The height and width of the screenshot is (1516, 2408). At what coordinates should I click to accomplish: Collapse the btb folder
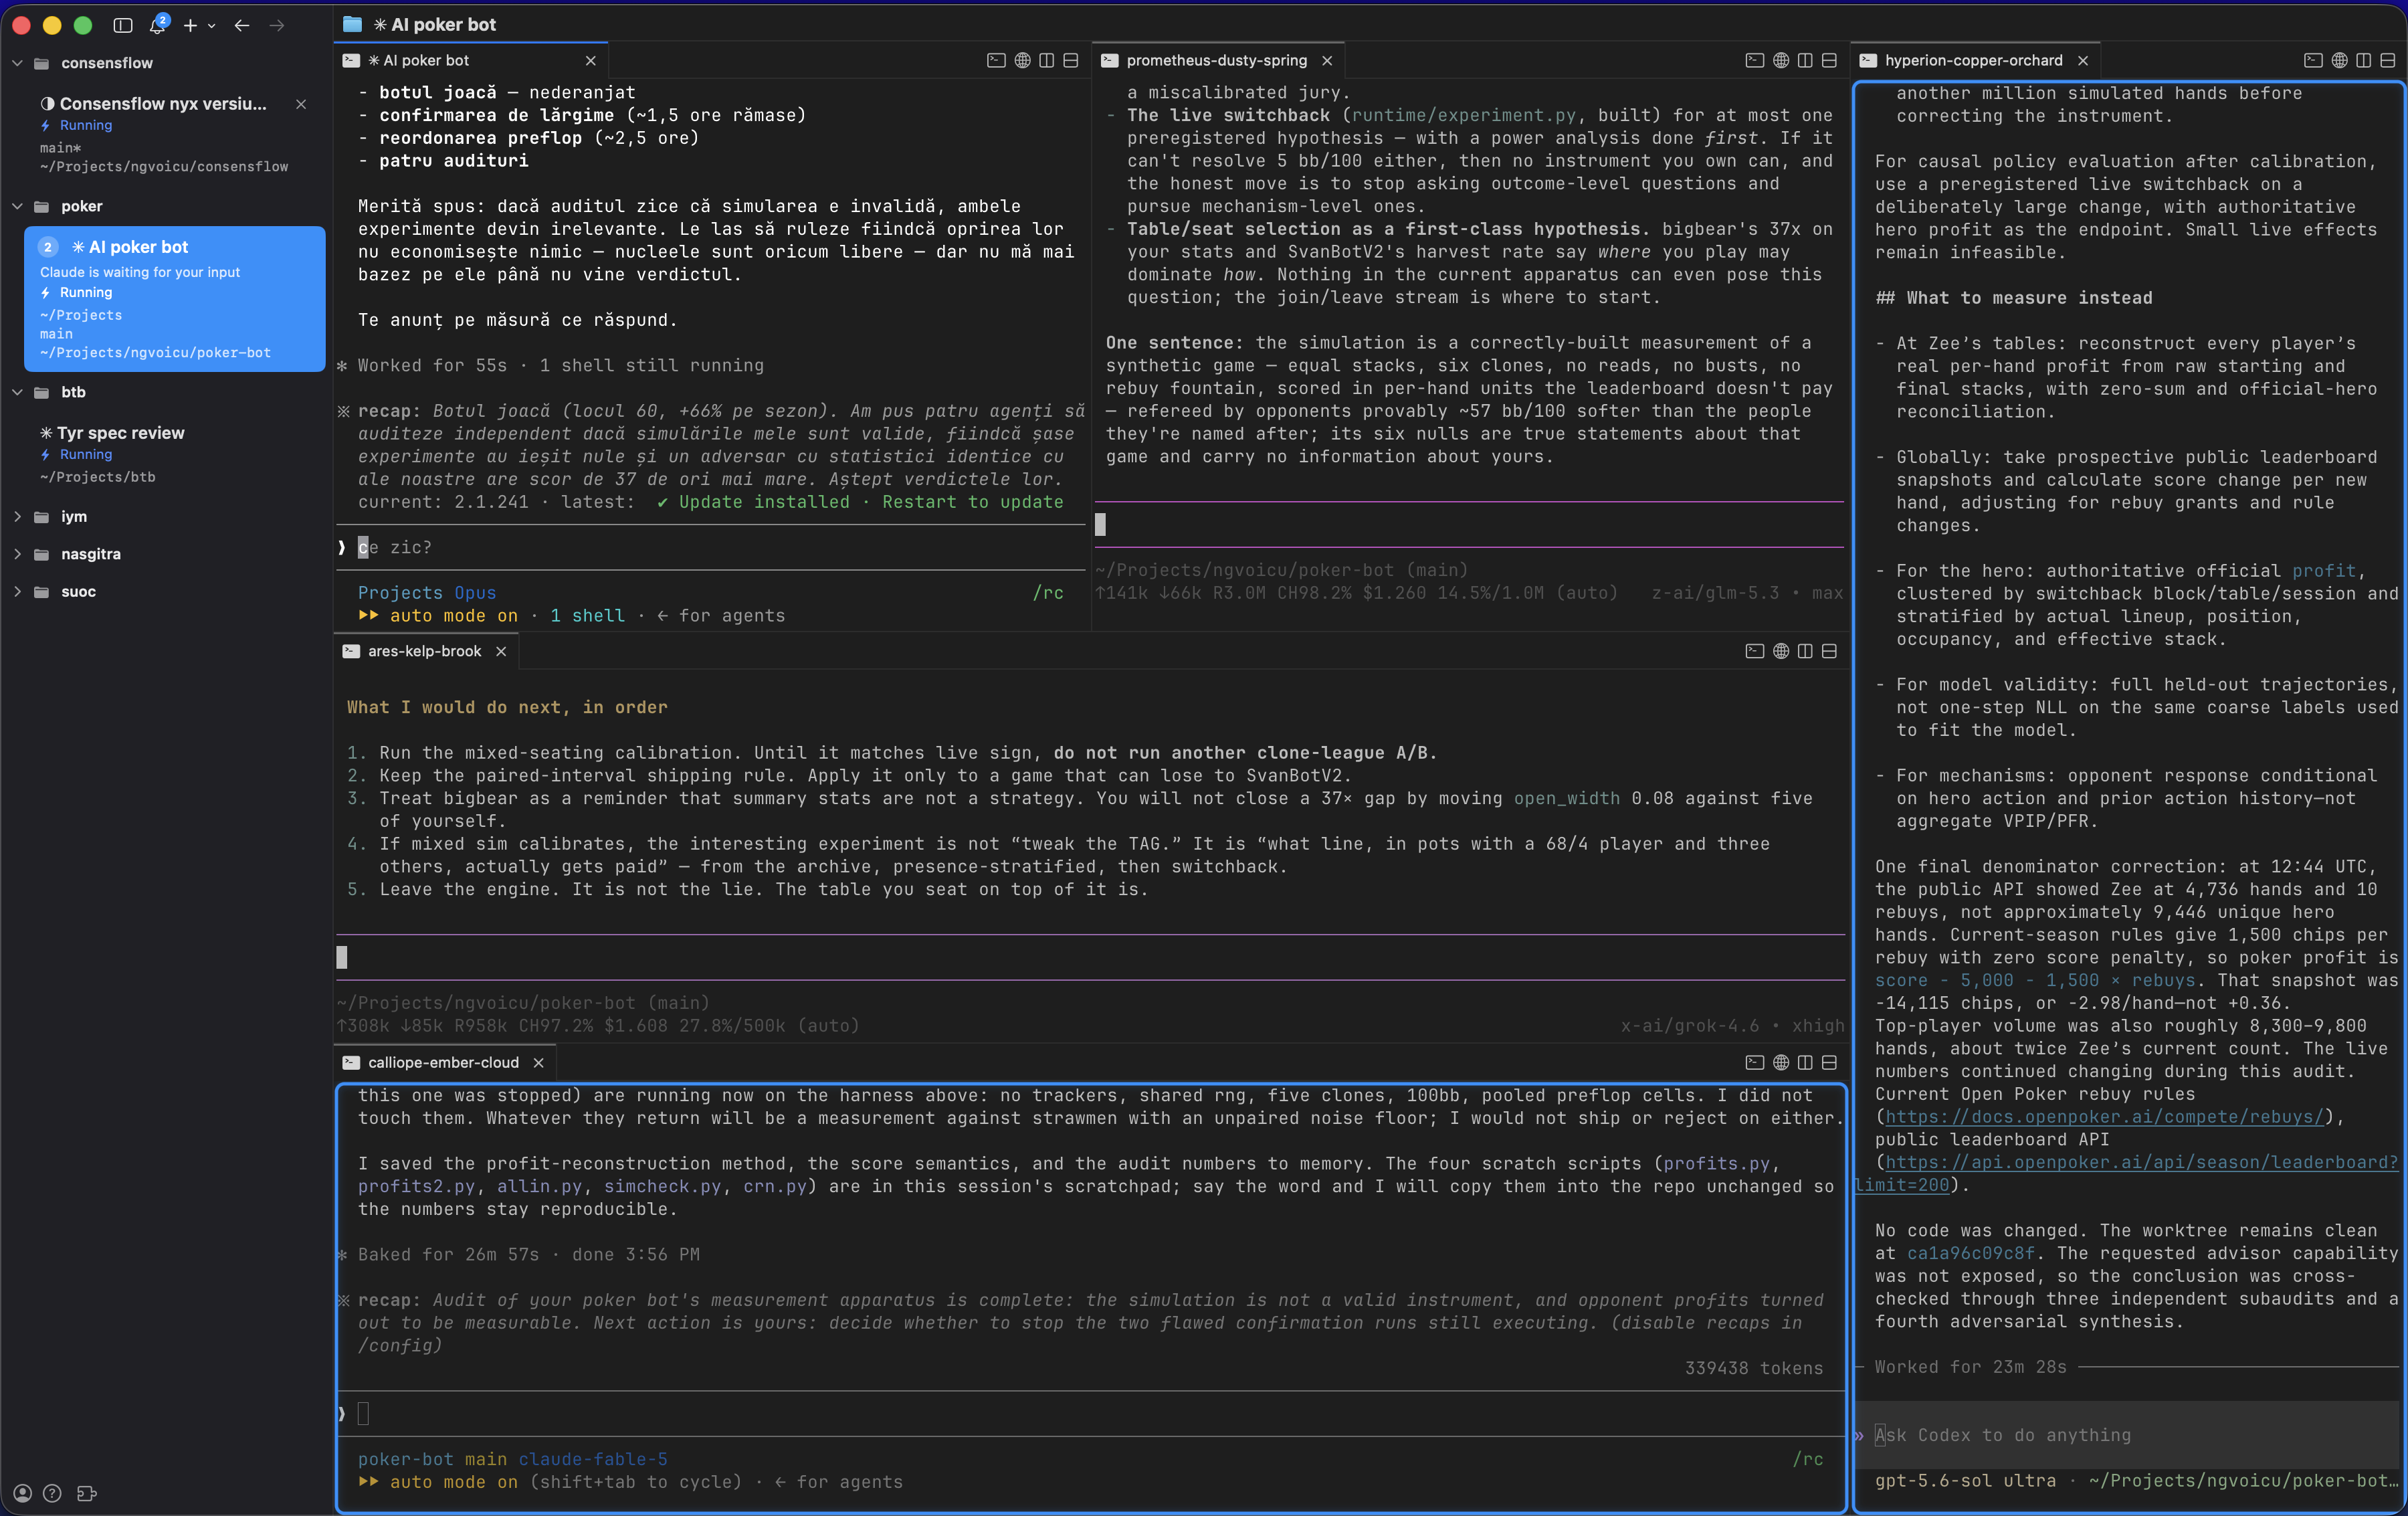17,392
